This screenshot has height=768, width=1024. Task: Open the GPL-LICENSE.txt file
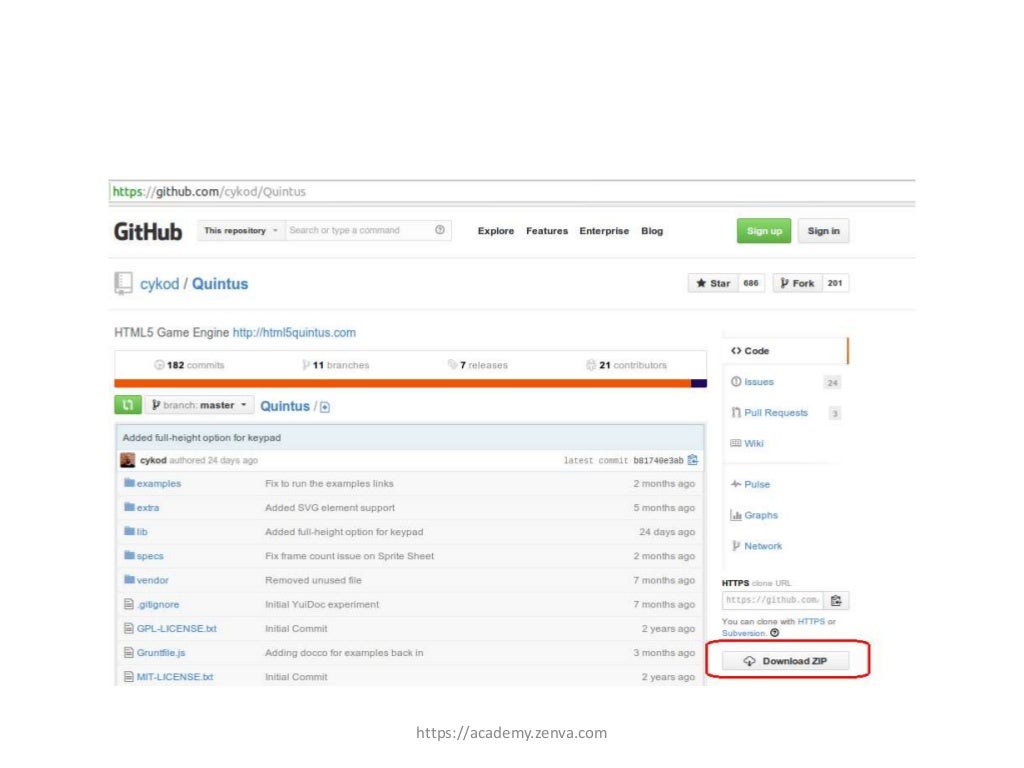[x=176, y=628]
